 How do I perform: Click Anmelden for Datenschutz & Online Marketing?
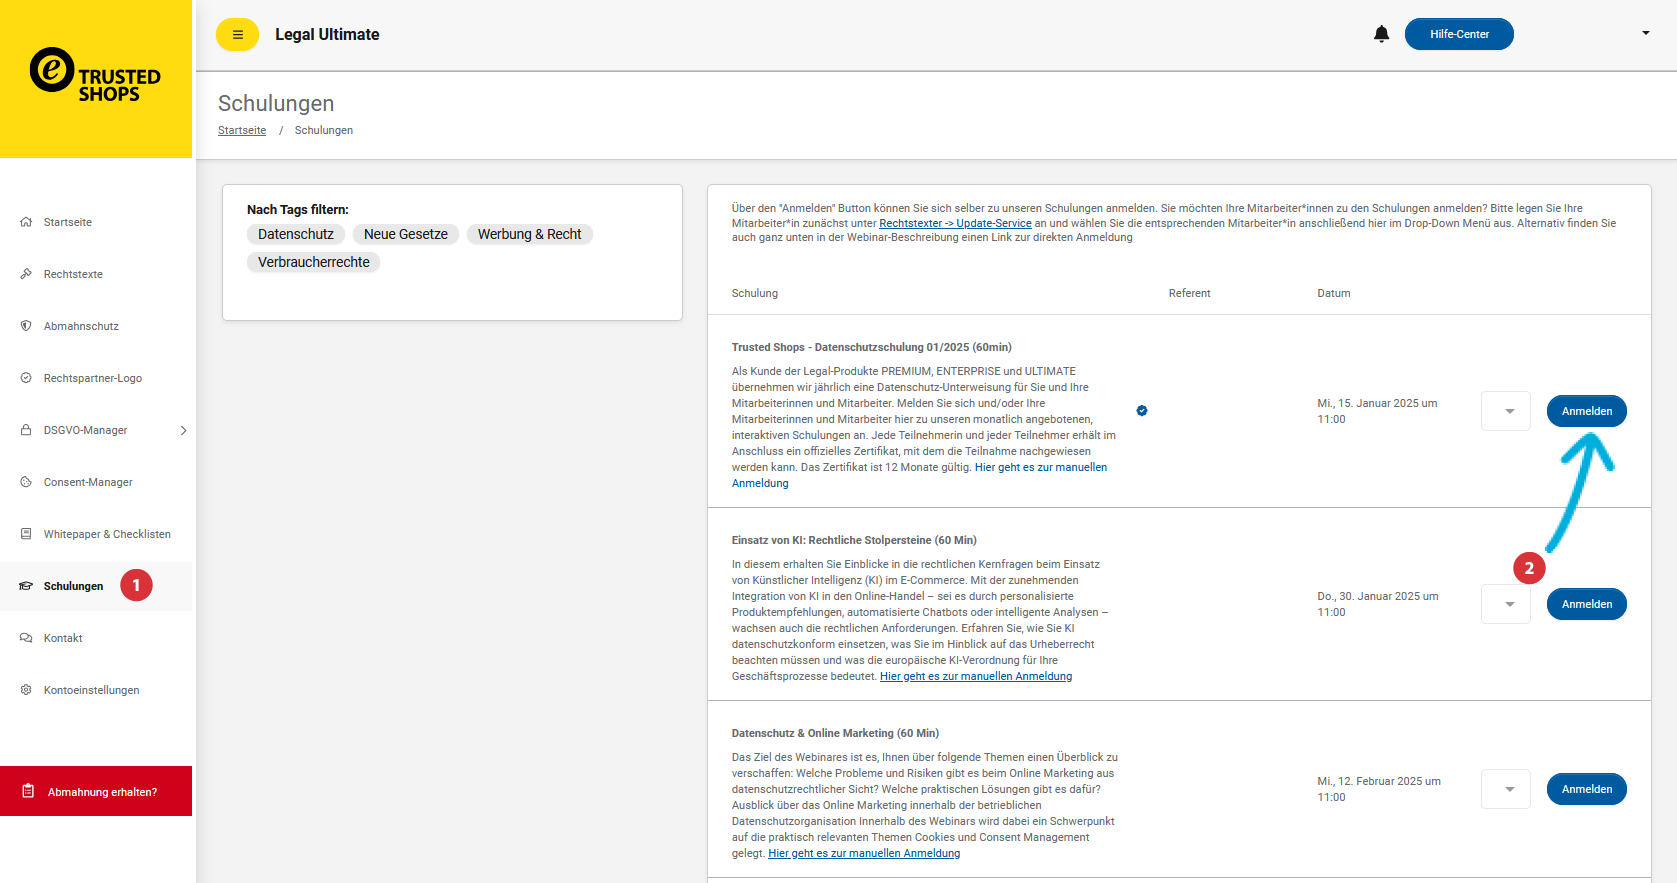1586,789
